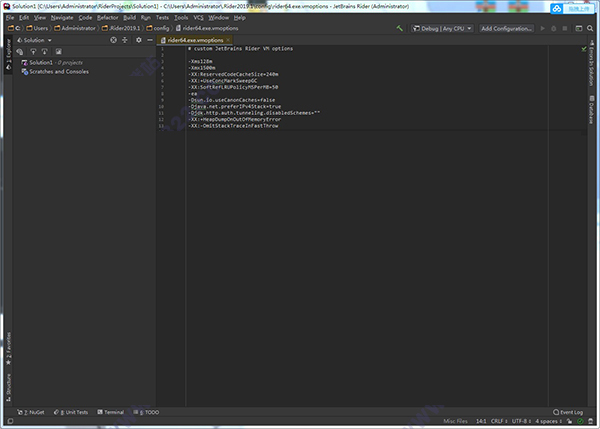The height and width of the screenshot is (429, 600).
Task: Open the Tests menu
Action: (x=162, y=18)
